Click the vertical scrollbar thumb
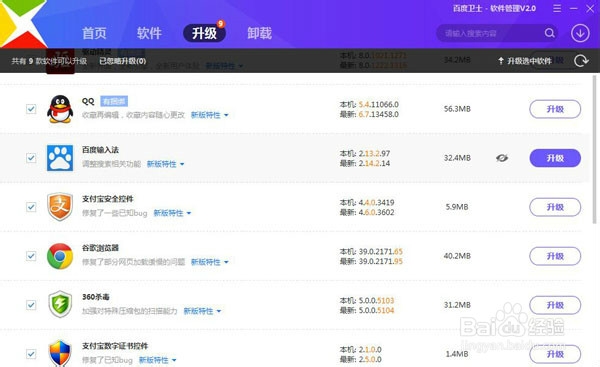The height and width of the screenshot is (367, 600). 594,149
